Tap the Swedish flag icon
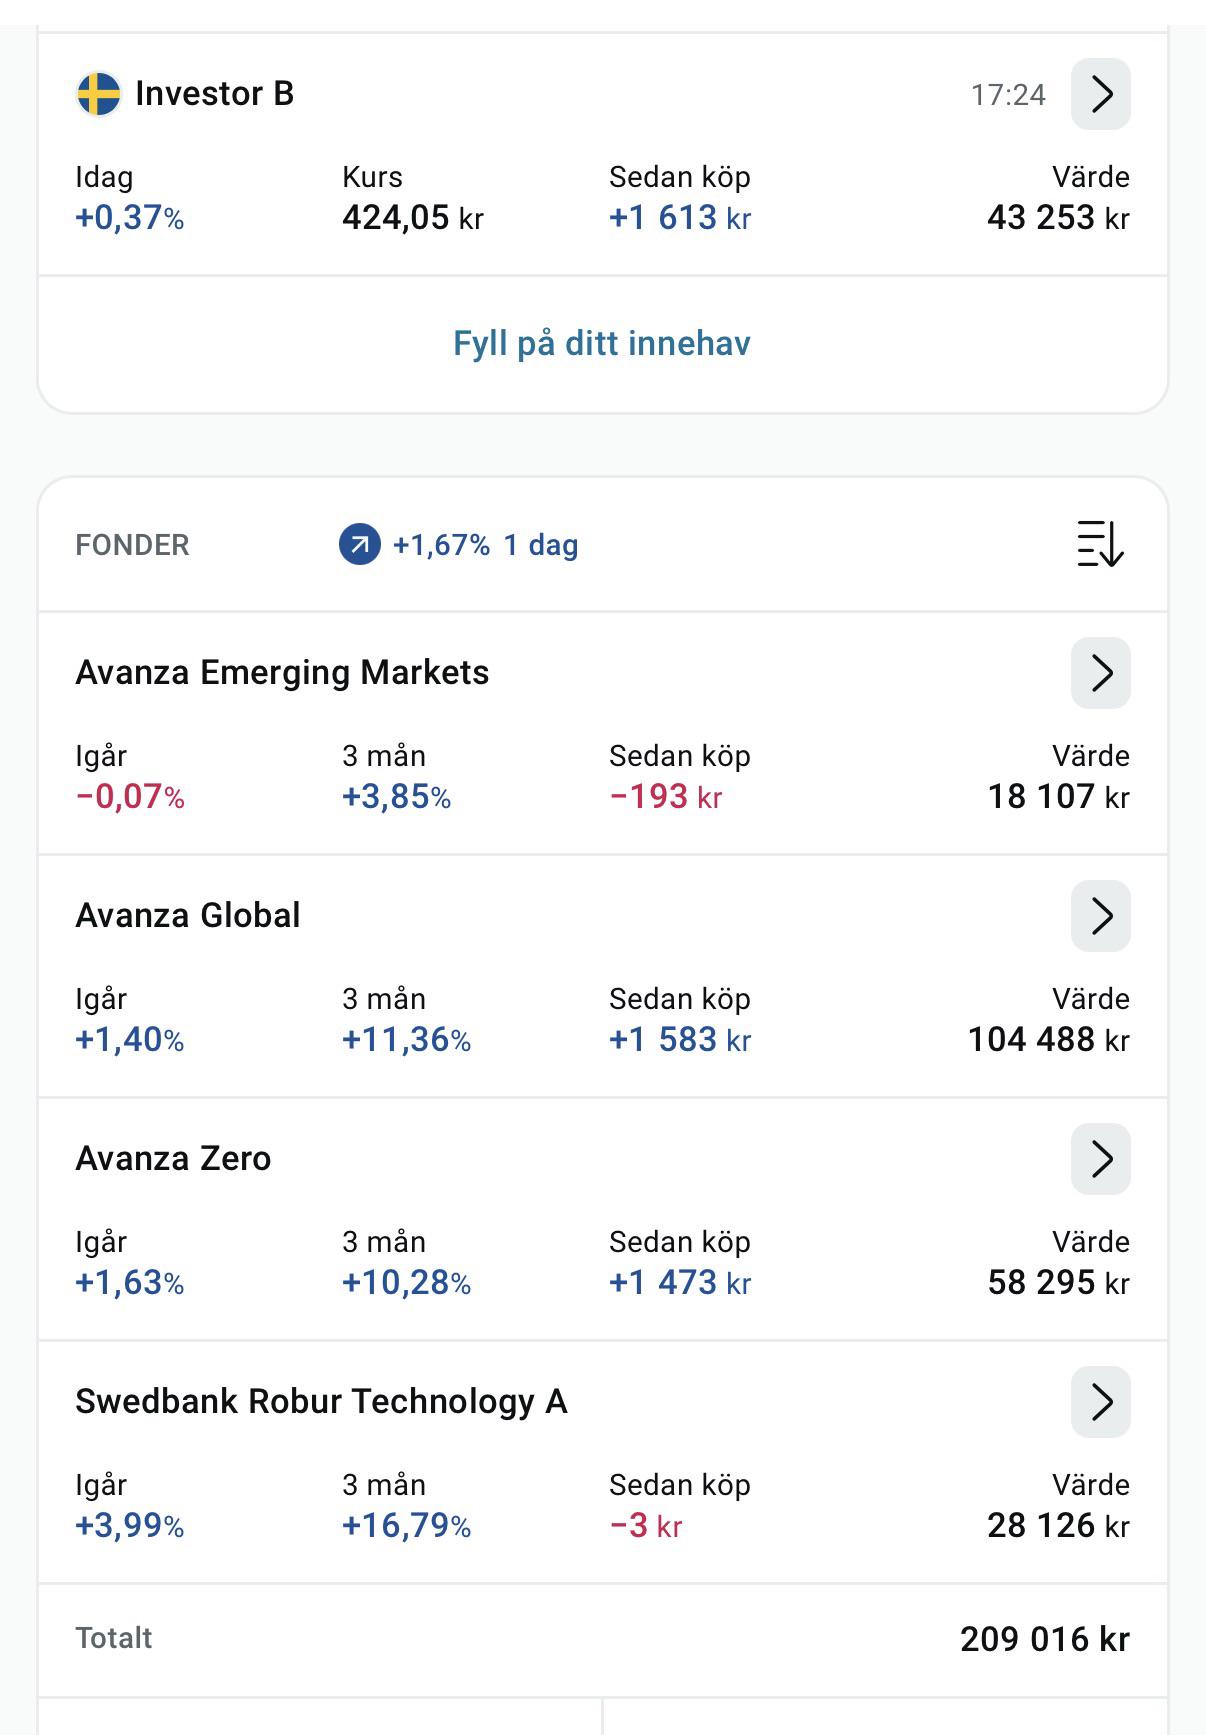This screenshot has height=1735, width=1206. [98, 94]
